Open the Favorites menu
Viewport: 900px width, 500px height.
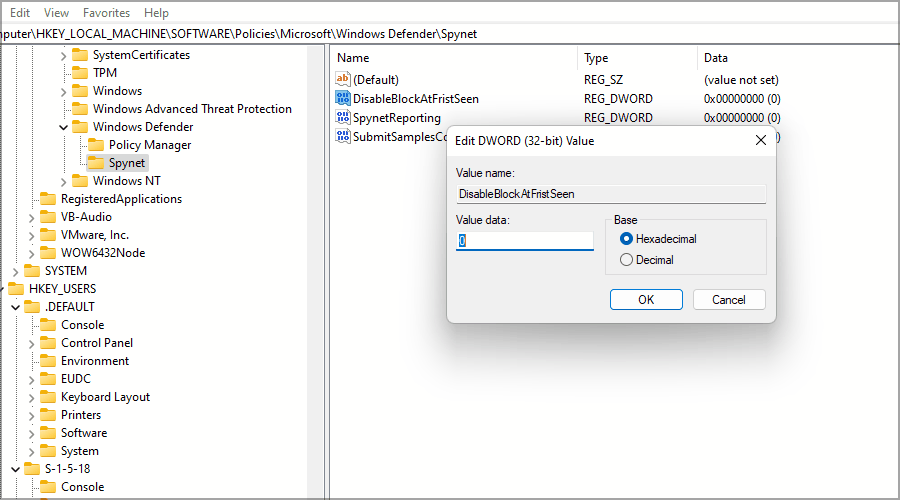106,13
